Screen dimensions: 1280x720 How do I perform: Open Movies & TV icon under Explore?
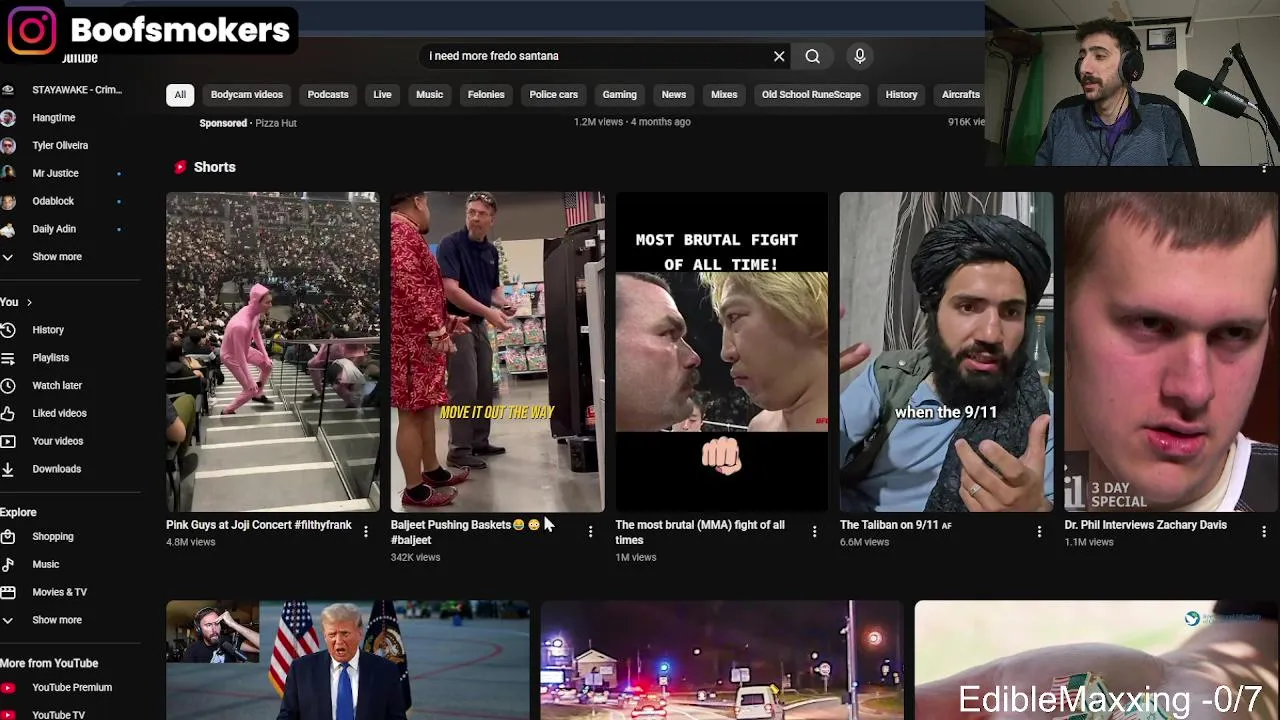[8, 592]
